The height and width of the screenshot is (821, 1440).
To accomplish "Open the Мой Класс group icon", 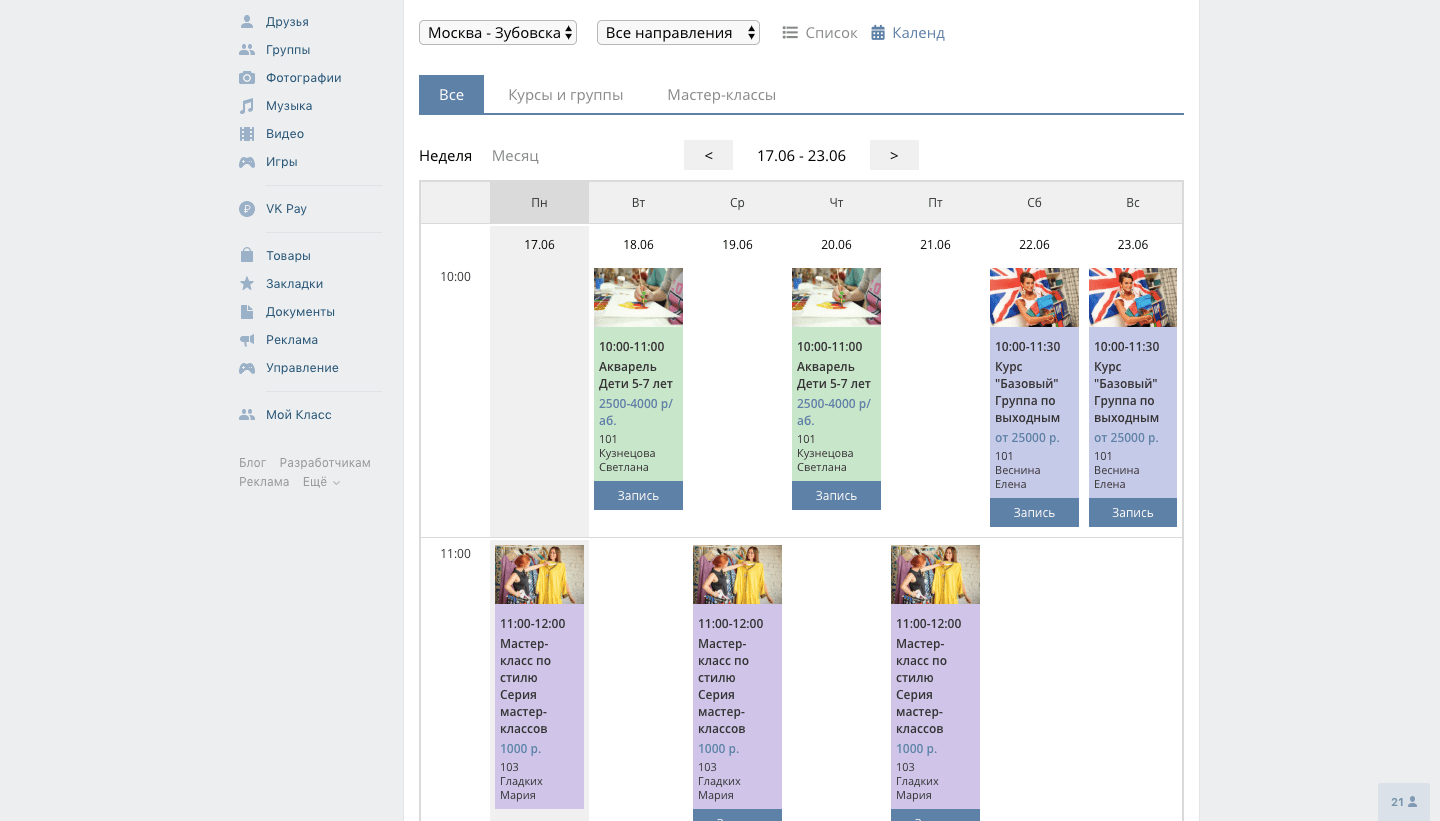I will pos(247,414).
